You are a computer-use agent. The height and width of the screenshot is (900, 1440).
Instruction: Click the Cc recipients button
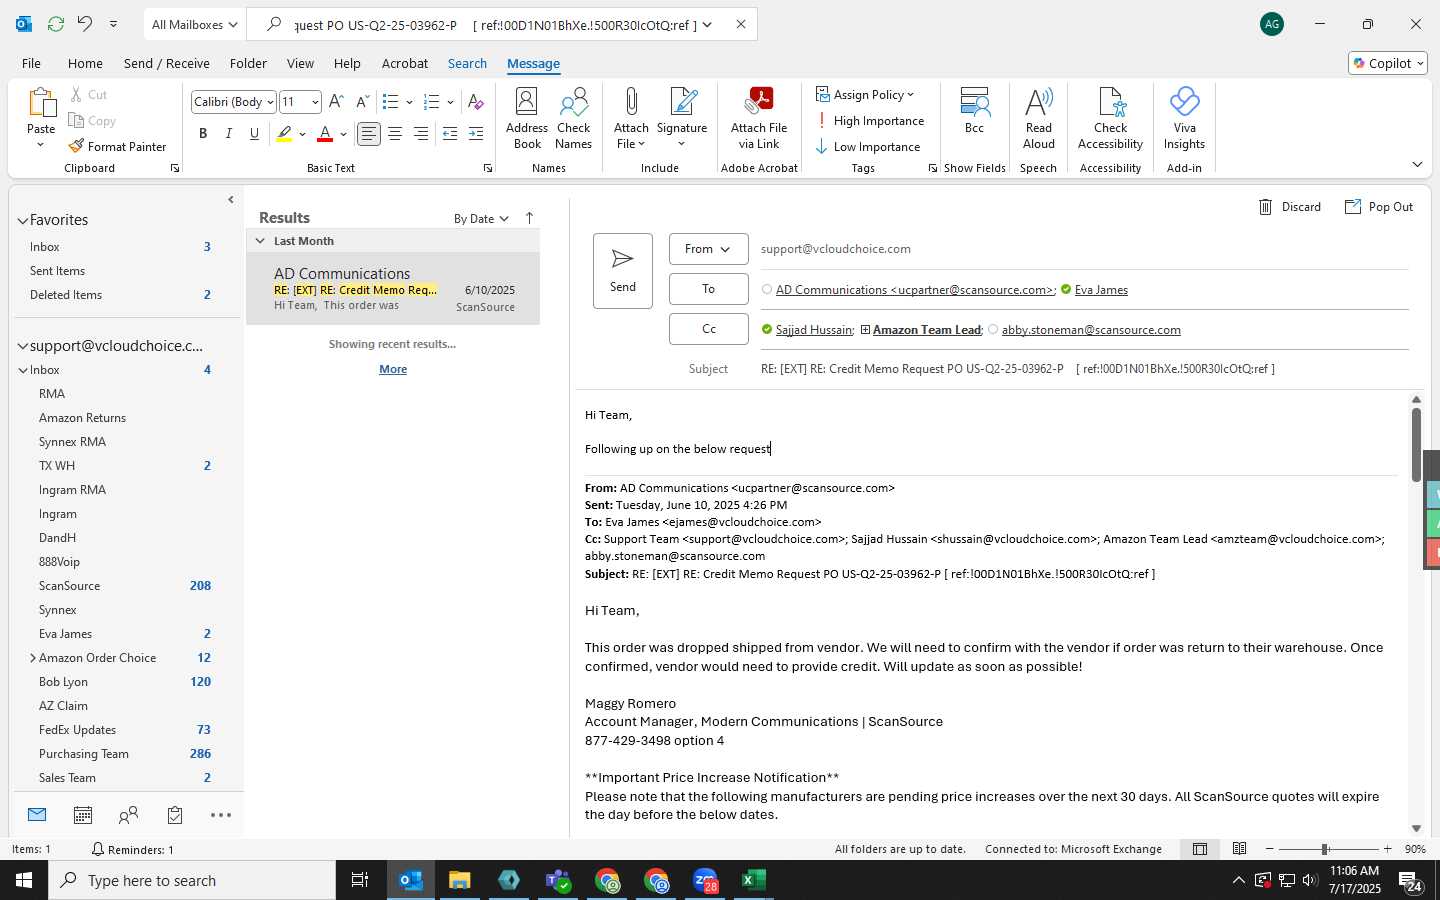pyautogui.click(x=708, y=329)
